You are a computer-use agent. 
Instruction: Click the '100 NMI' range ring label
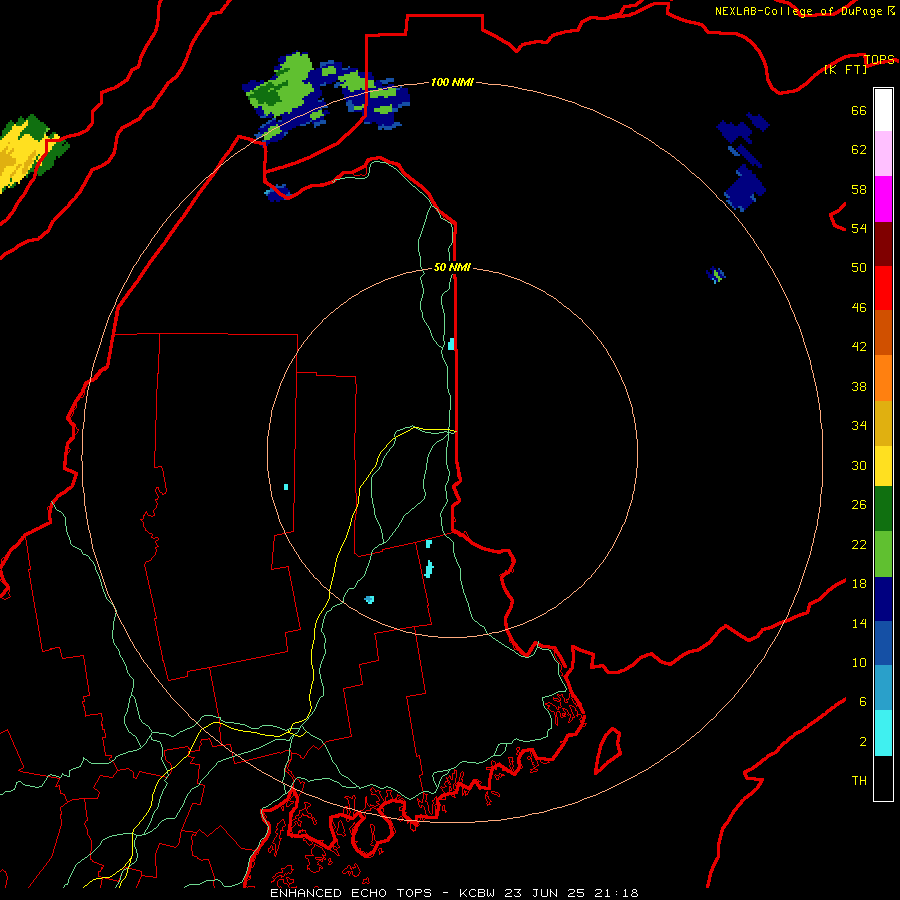(x=452, y=82)
